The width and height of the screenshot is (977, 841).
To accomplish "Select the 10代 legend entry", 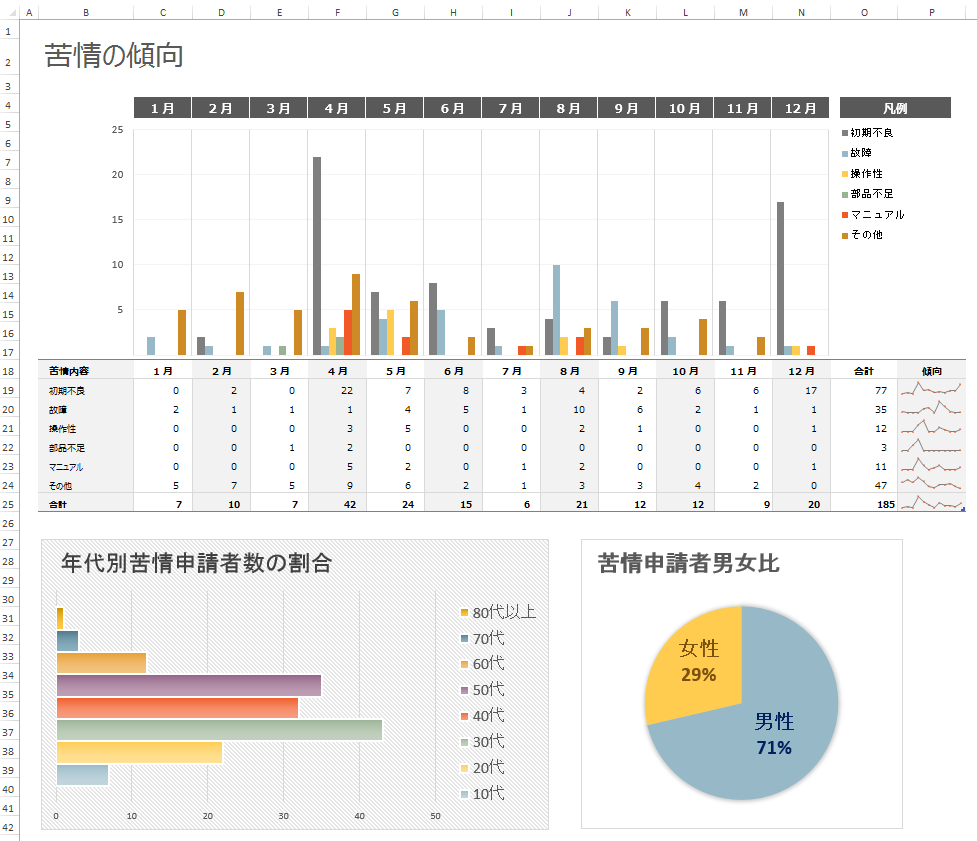I will 483,794.
